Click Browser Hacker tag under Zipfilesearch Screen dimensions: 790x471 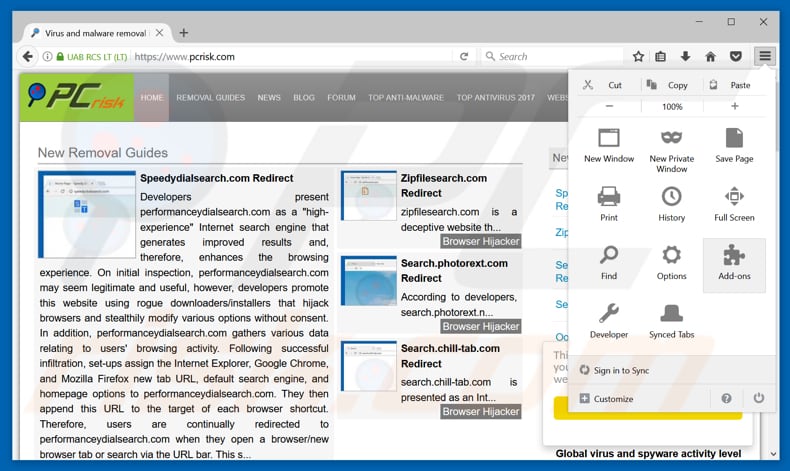(481, 241)
